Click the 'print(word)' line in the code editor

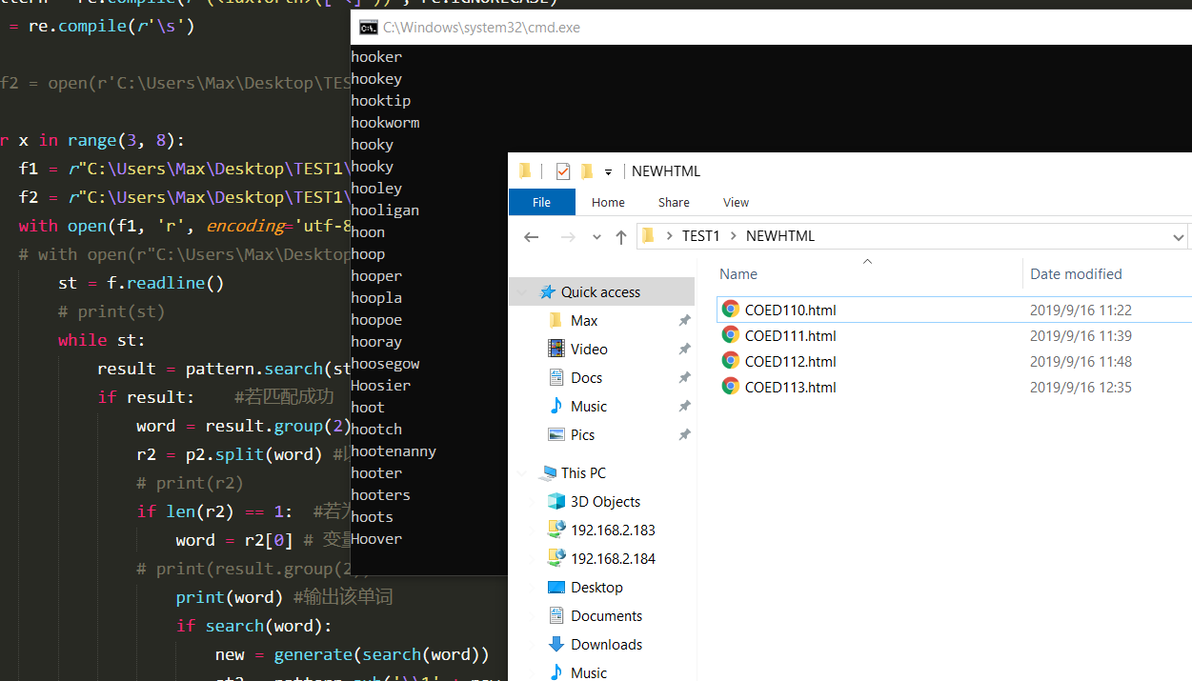[x=229, y=597]
